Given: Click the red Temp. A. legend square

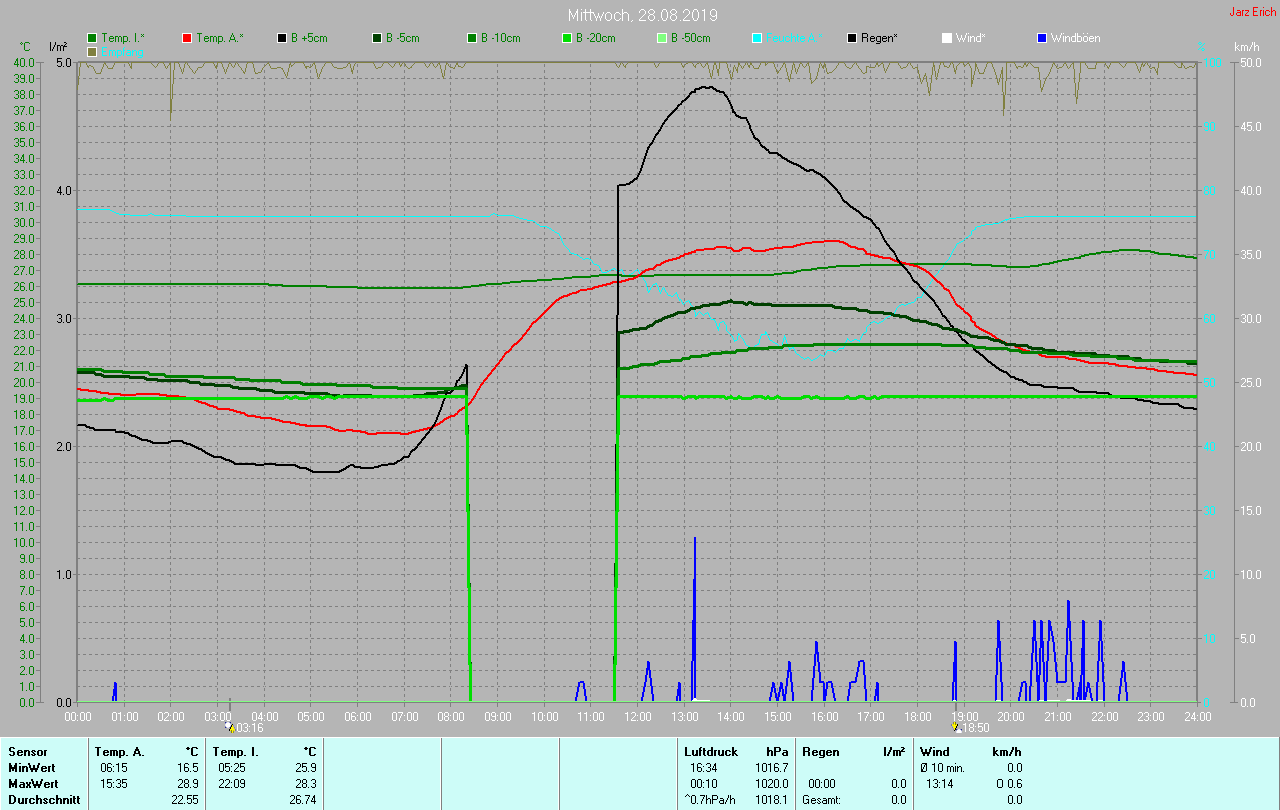Looking at the screenshot, I should click(x=187, y=38).
